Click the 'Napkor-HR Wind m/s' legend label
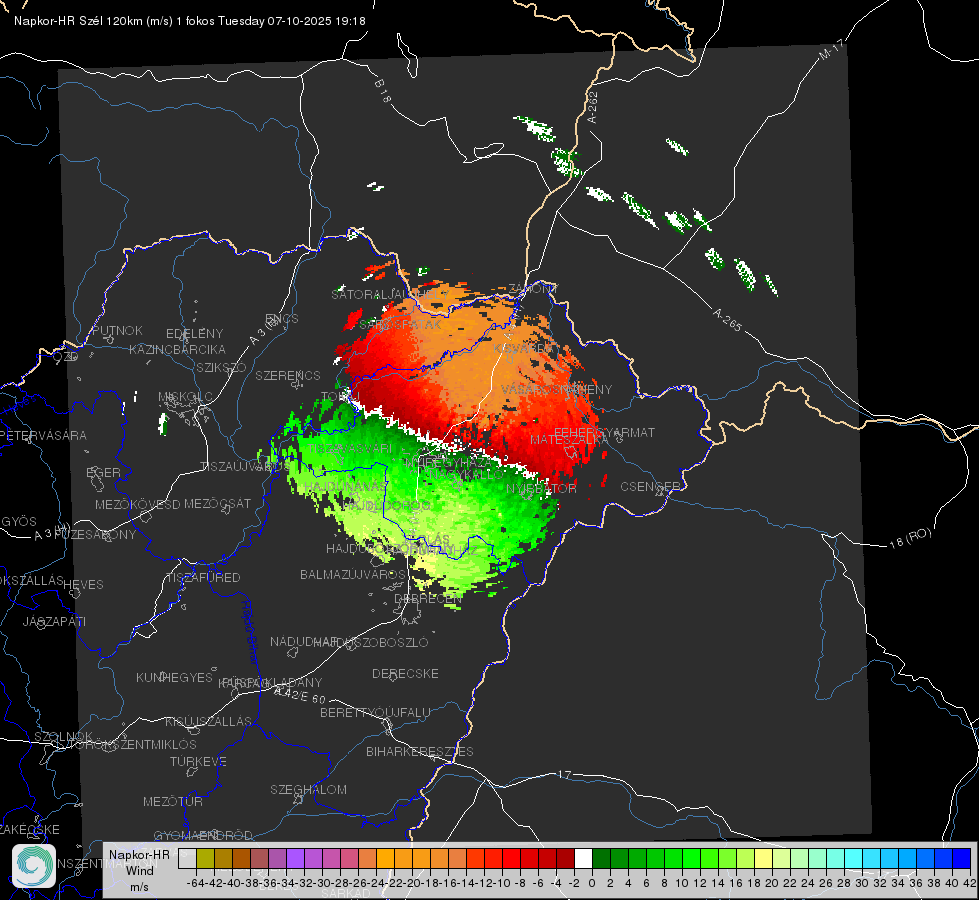Screen dimensions: 979x900 tap(139, 870)
